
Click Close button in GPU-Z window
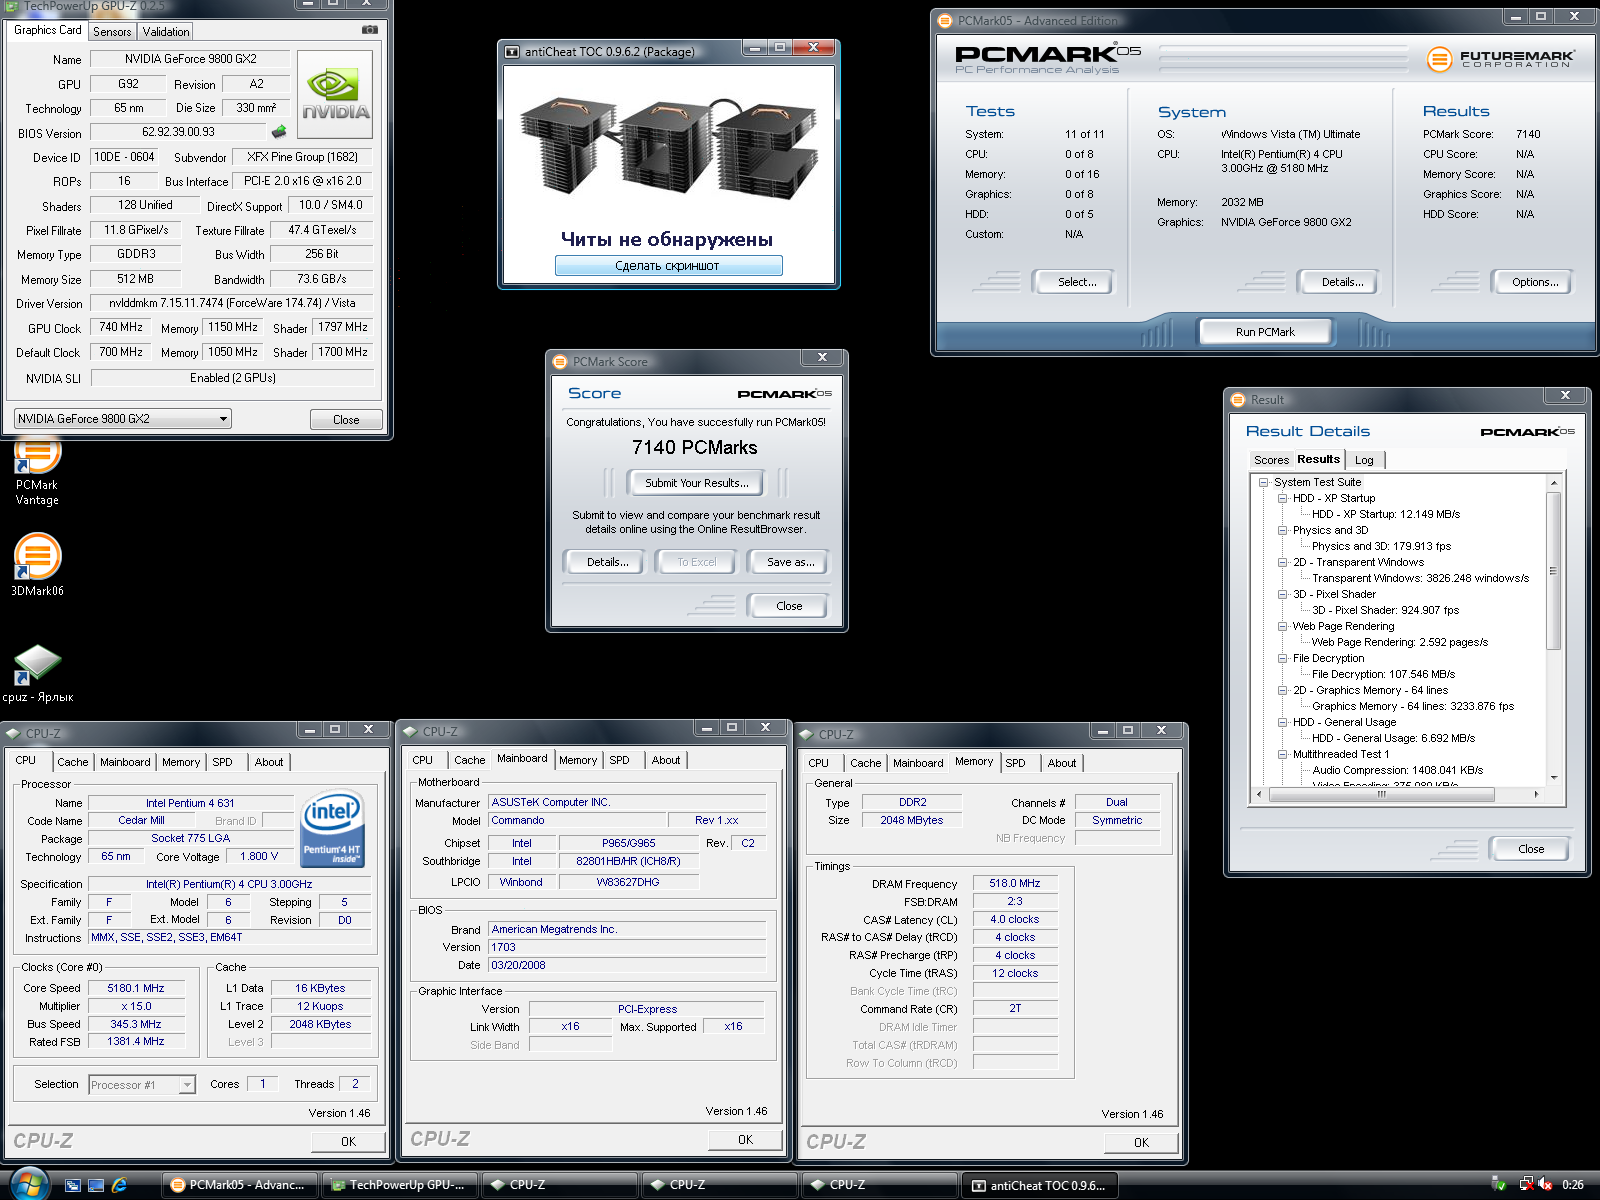[x=346, y=420]
